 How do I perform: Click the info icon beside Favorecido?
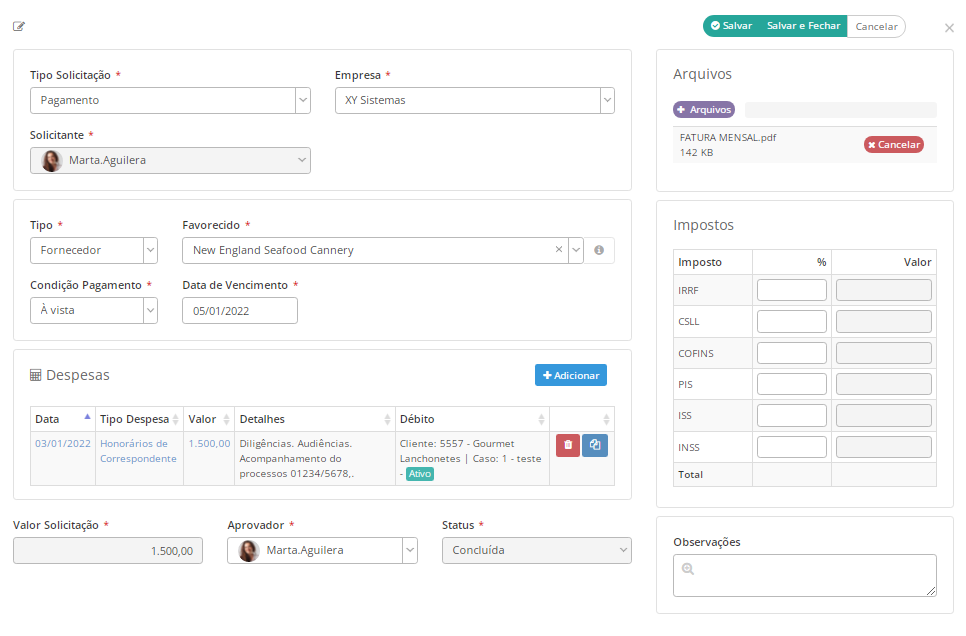coord(599,250)
